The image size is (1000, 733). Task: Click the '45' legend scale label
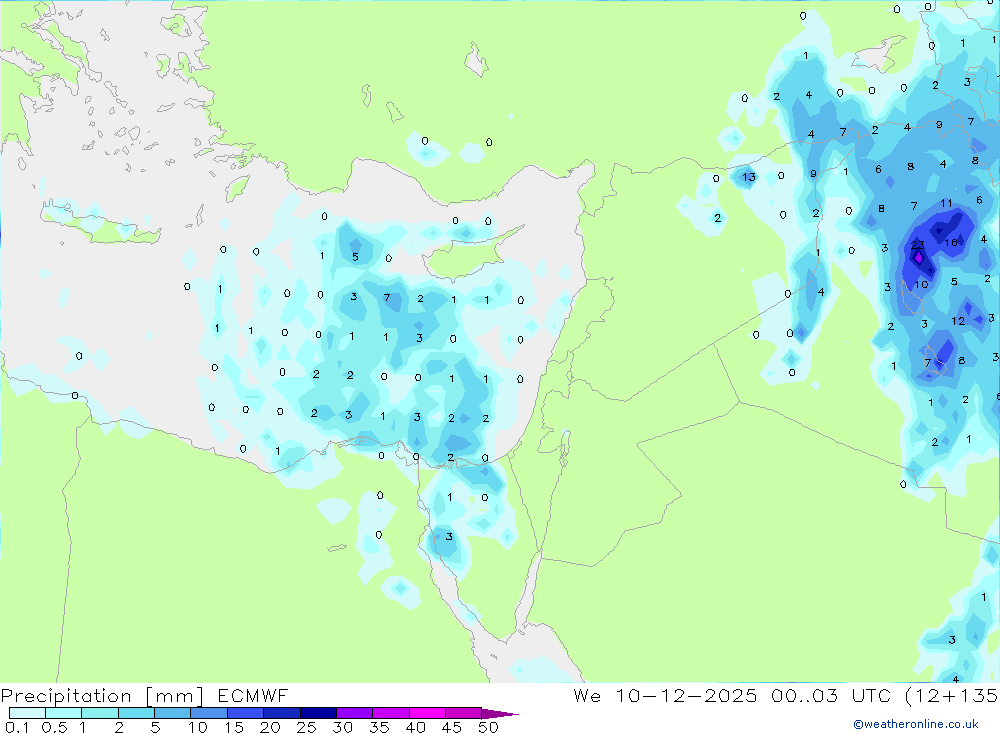click(452, 727)
